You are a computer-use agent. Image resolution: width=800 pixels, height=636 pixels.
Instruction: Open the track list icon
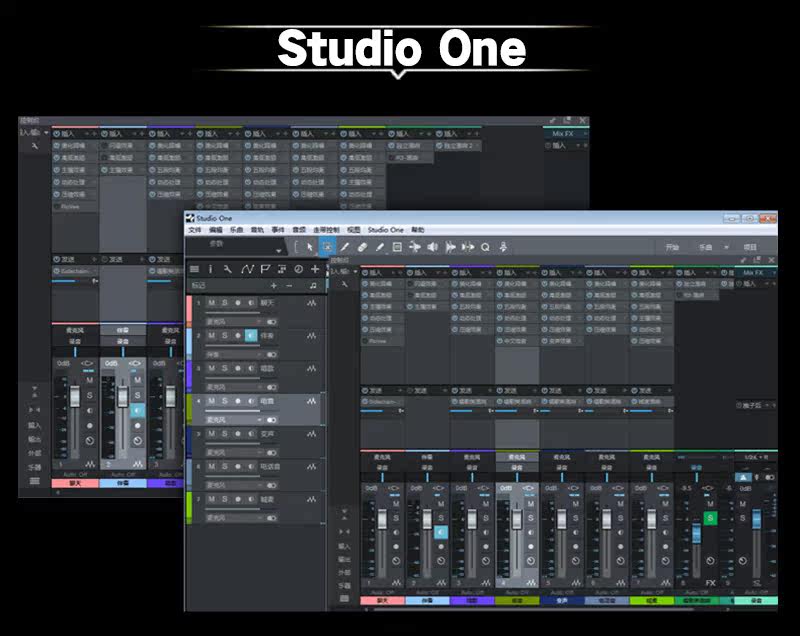coord(194,269)
